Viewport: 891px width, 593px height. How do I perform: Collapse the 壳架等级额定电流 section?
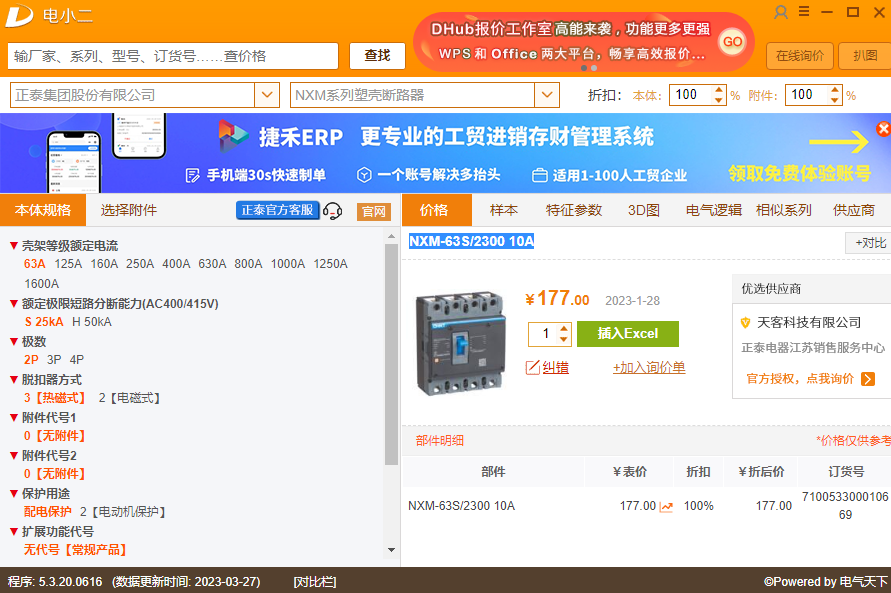[x=14, y=246]
